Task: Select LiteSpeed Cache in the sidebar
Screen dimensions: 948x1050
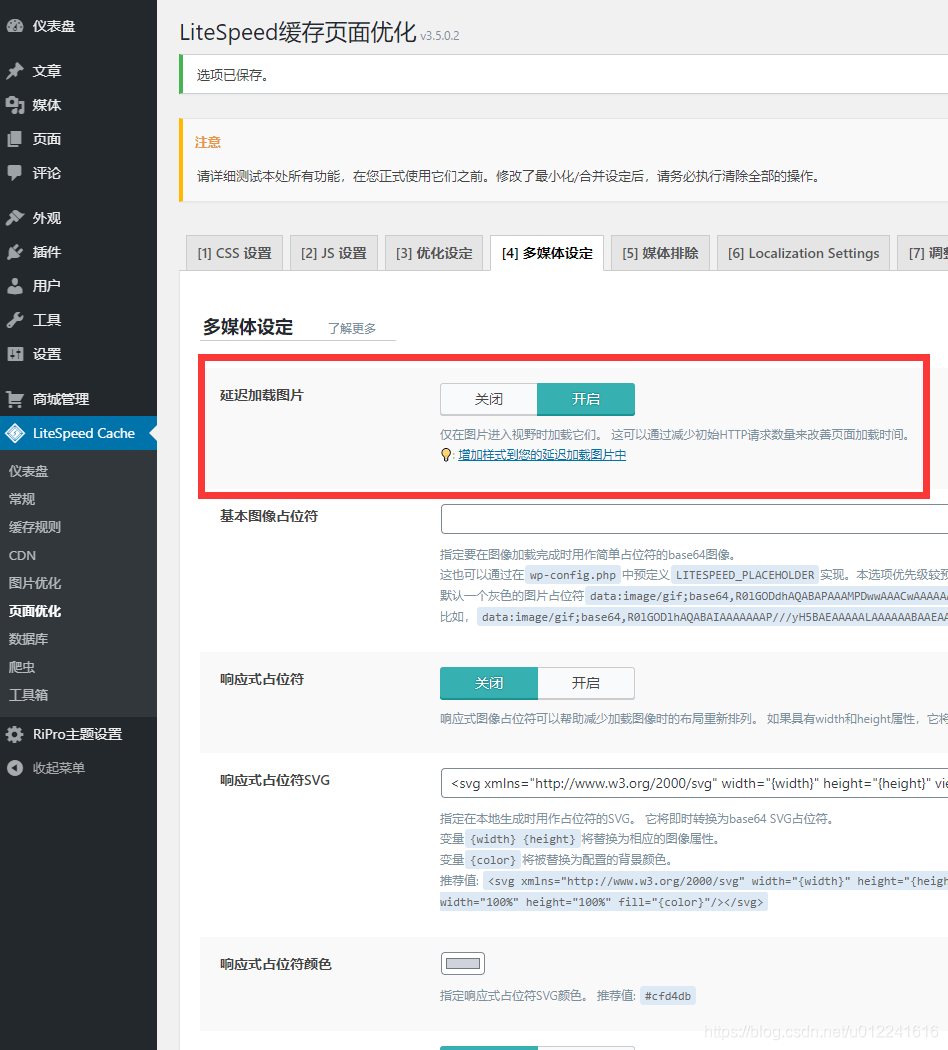Action: pyautogui.click(x=78, y=433)
